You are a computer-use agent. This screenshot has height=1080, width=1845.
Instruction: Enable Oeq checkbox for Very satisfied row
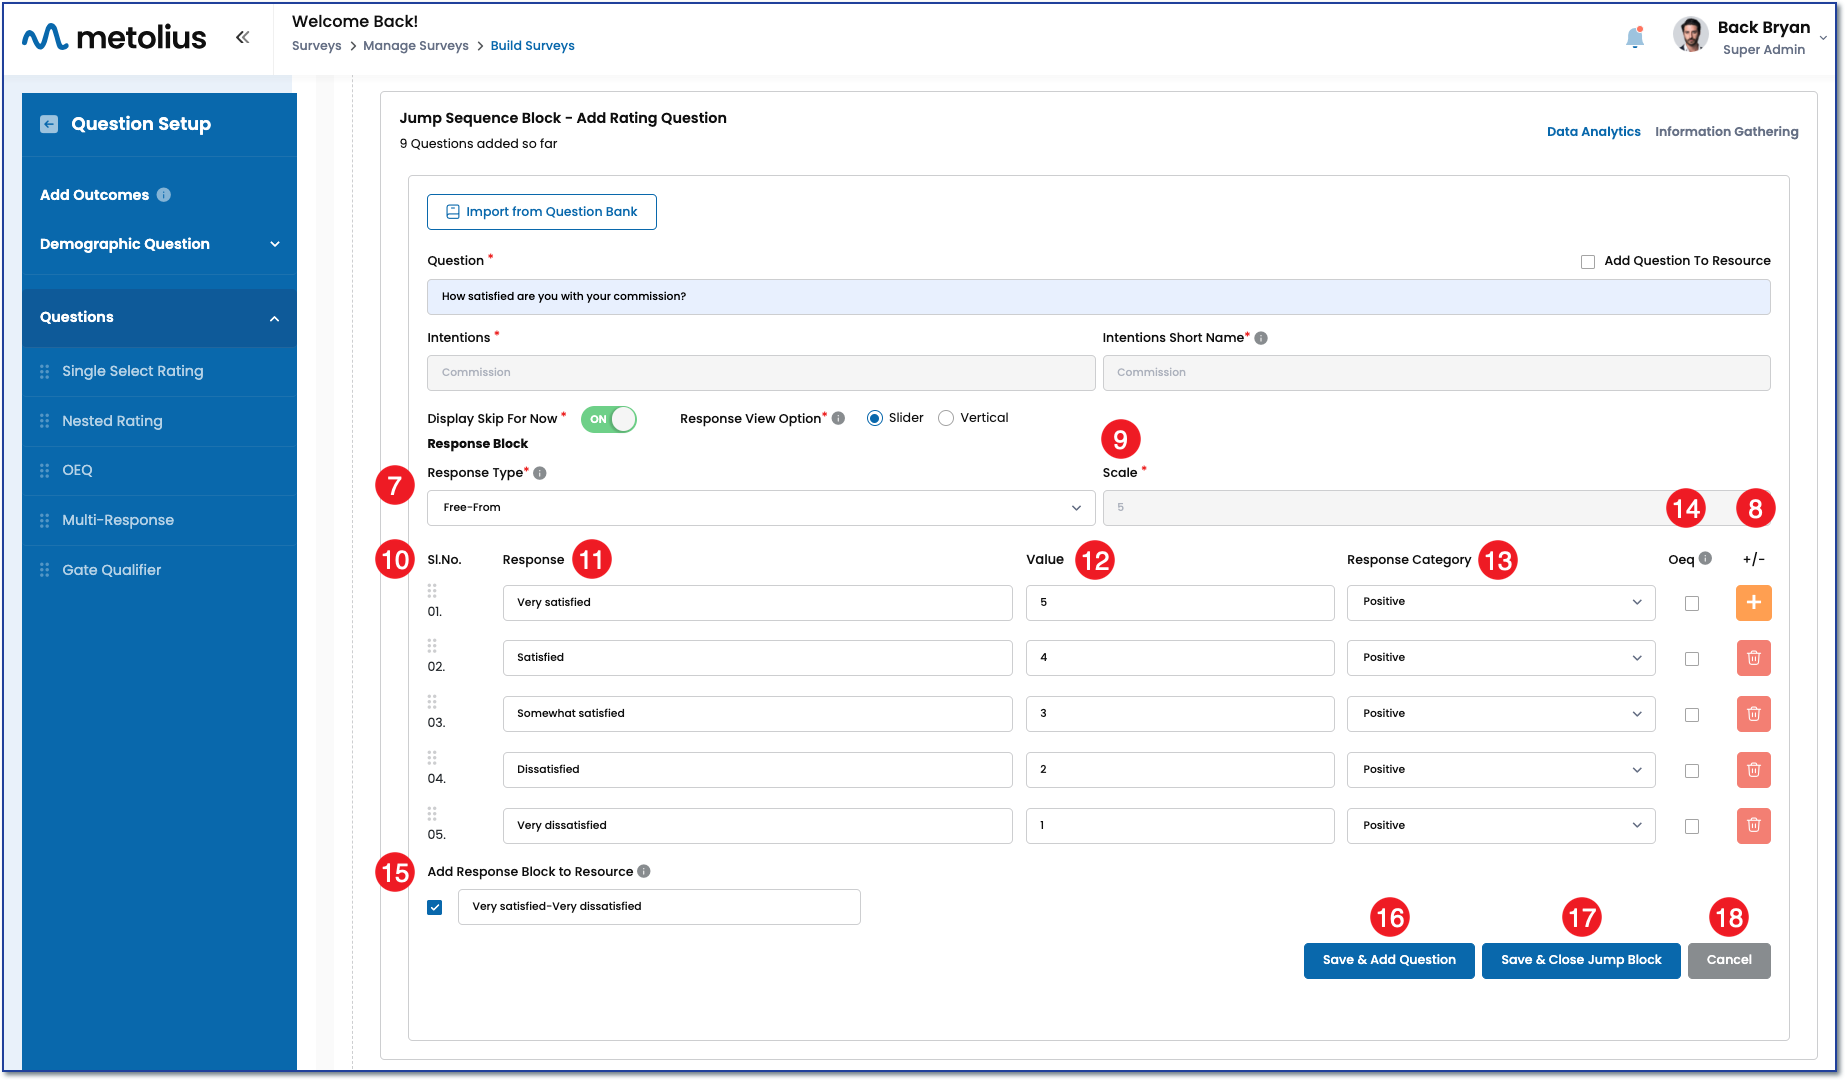coord(1691,603)
